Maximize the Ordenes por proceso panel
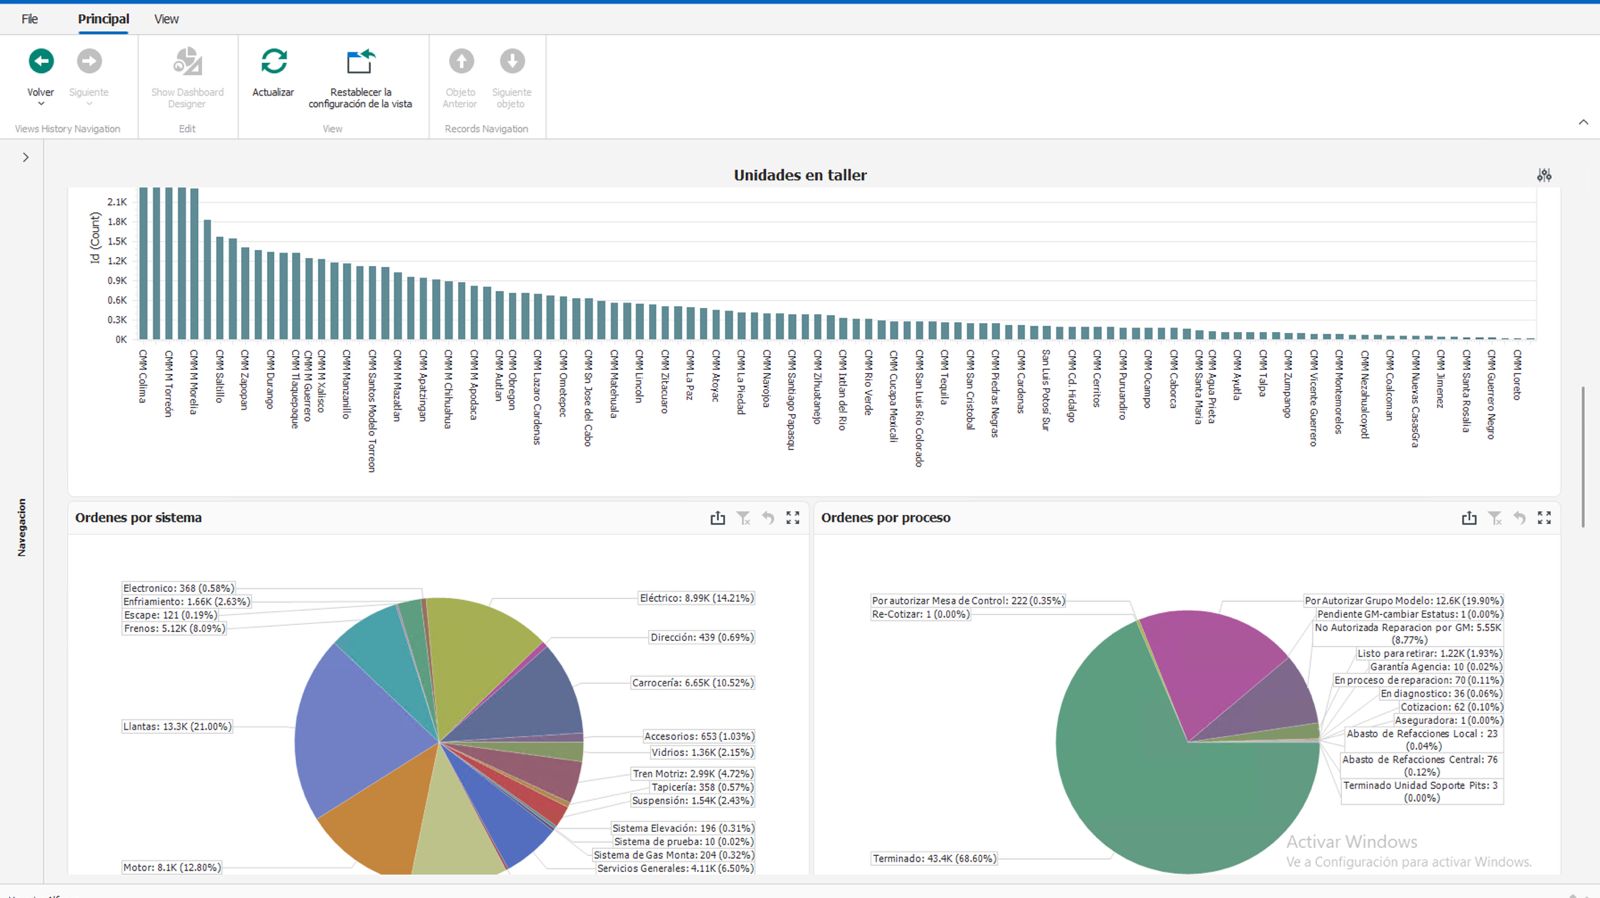 point(1544,518)
